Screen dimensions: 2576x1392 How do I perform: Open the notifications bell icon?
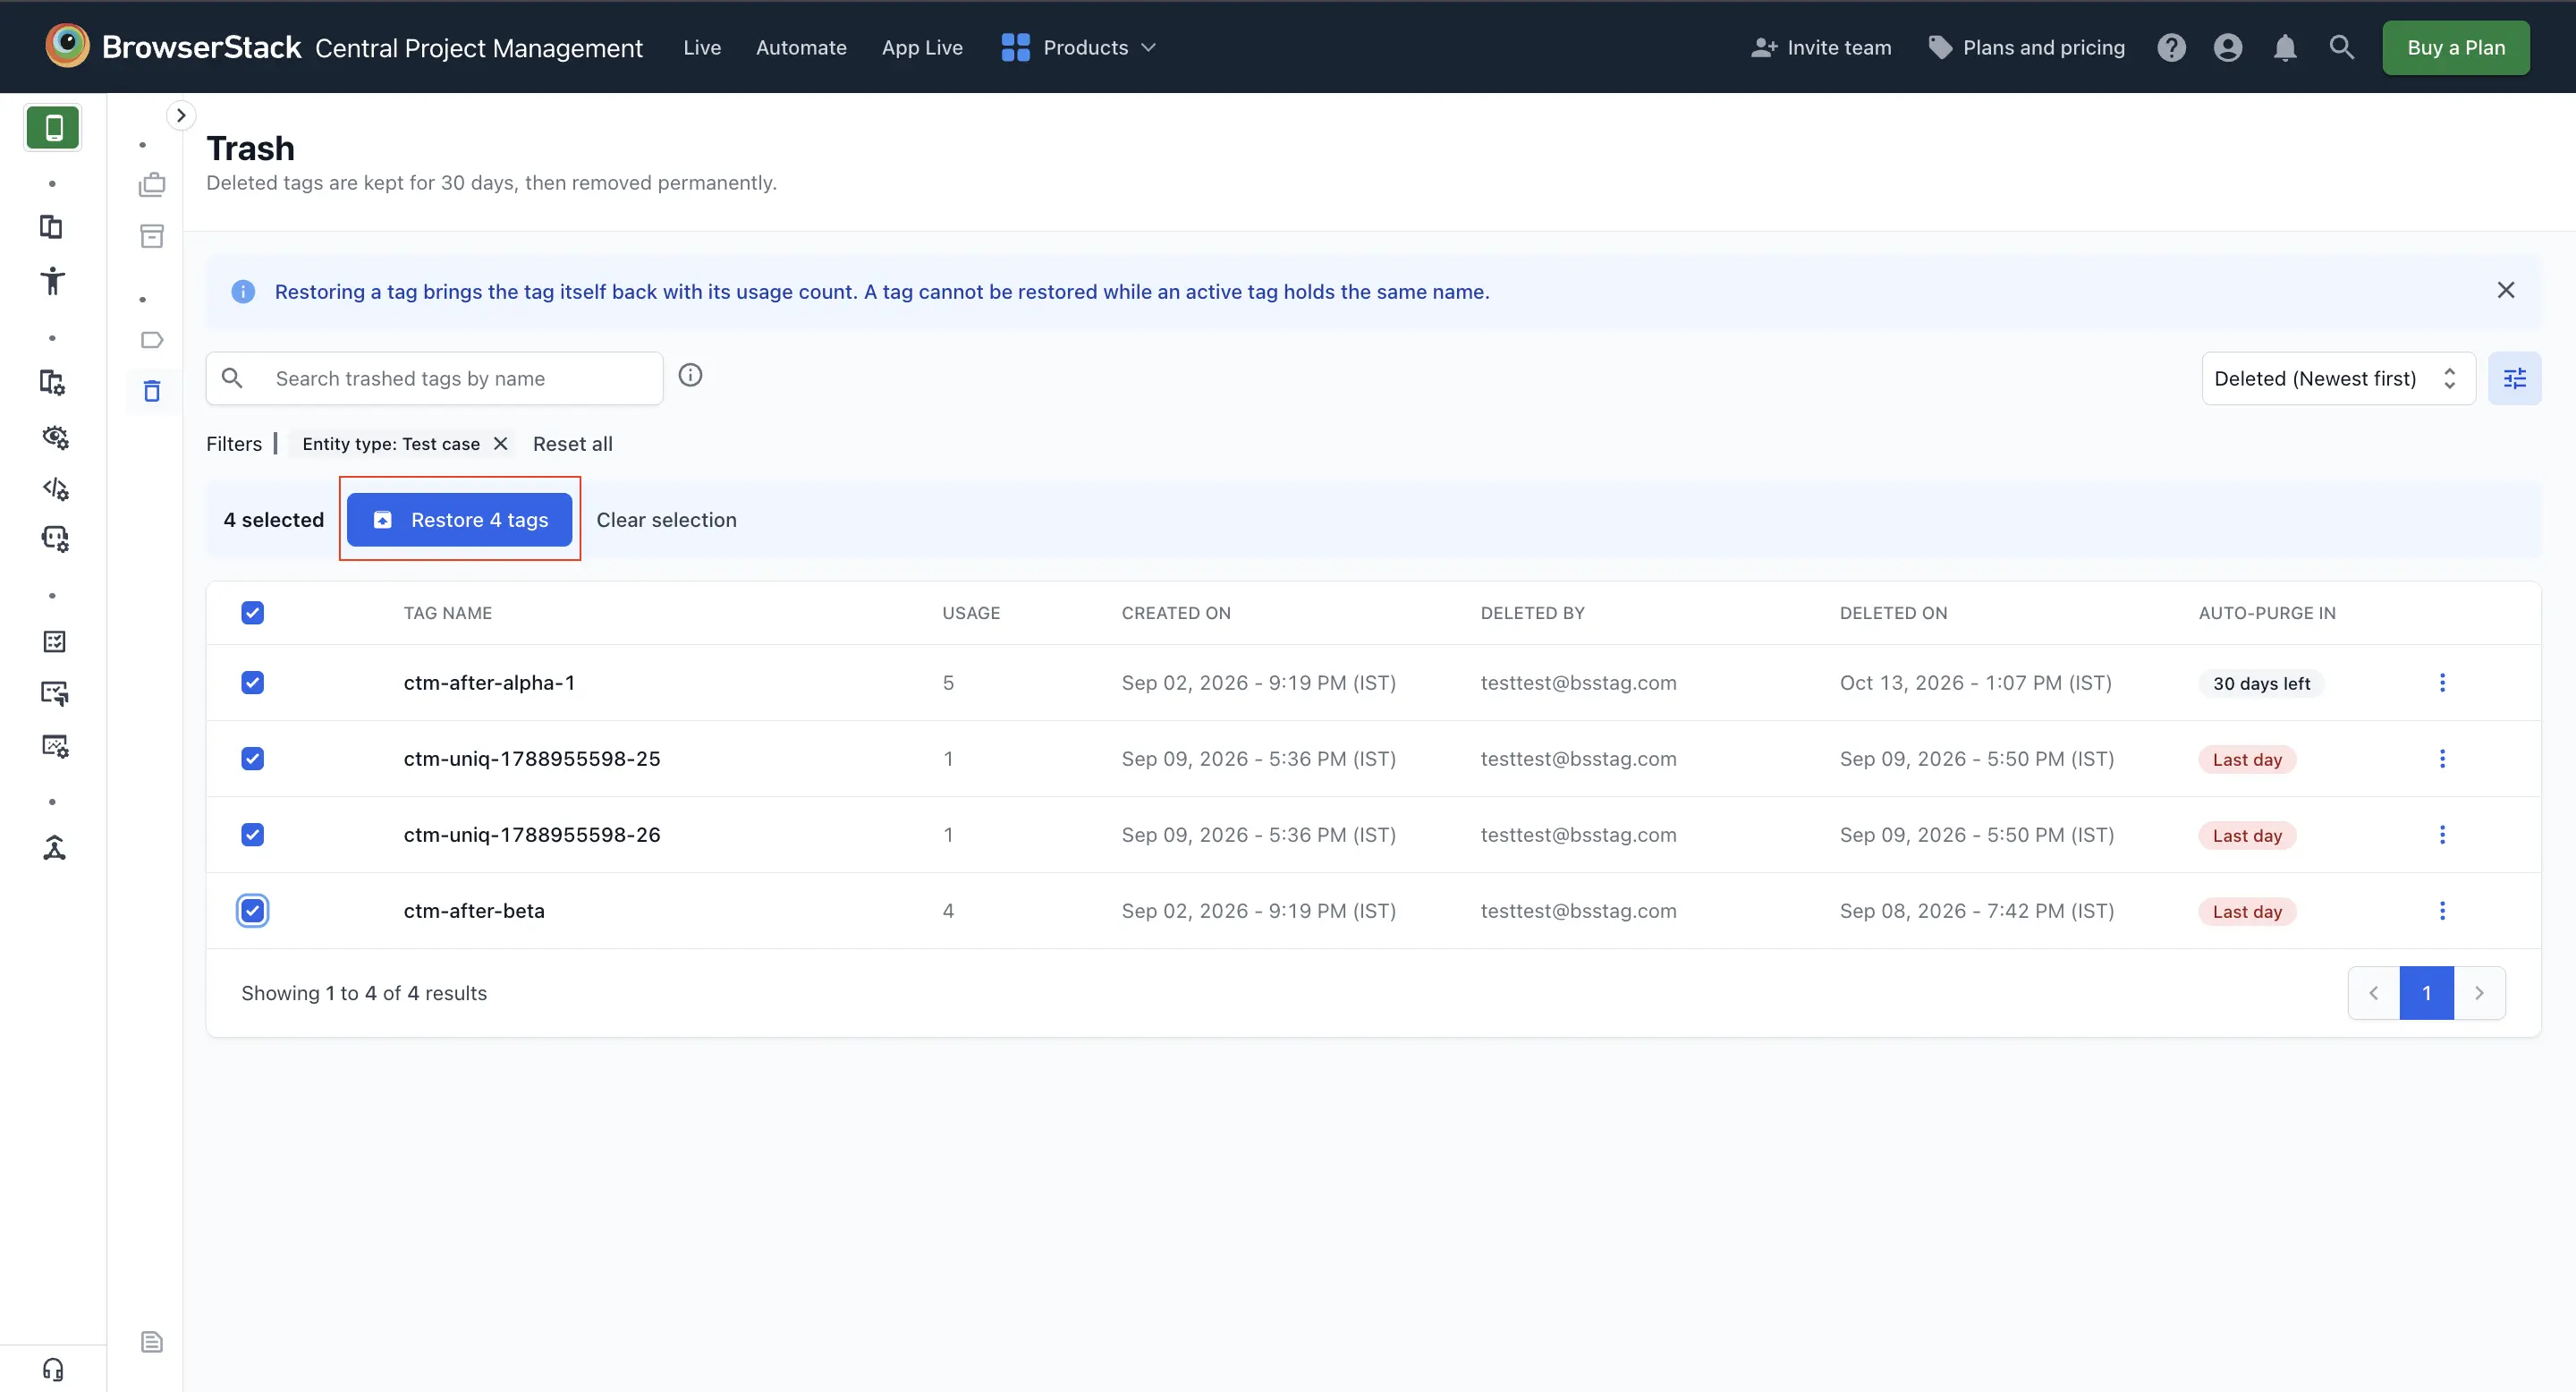[x=2285, y=47]
